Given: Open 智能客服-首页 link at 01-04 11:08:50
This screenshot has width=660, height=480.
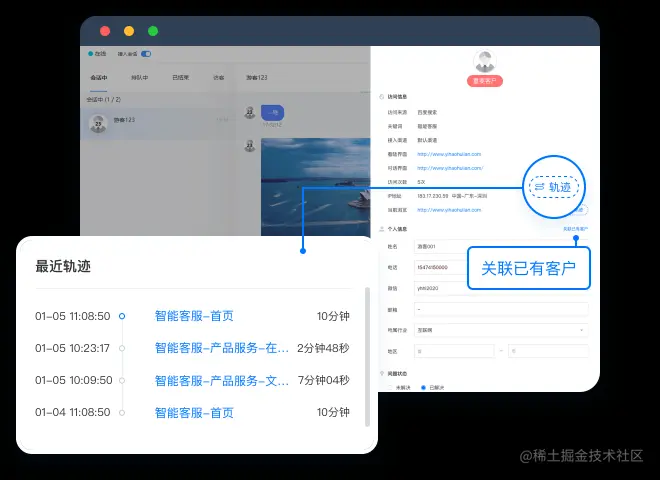Looking at the screenshot, I should coord(194,413).
